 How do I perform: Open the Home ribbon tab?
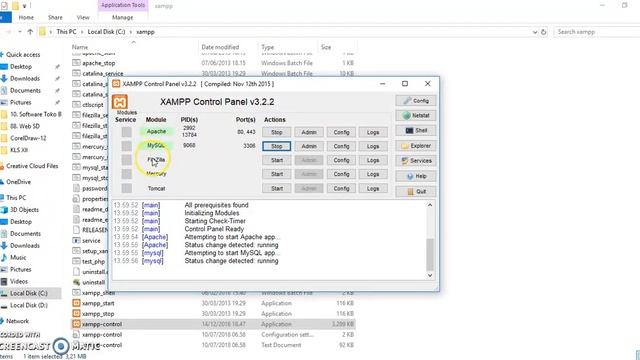[x=26, y=18]
